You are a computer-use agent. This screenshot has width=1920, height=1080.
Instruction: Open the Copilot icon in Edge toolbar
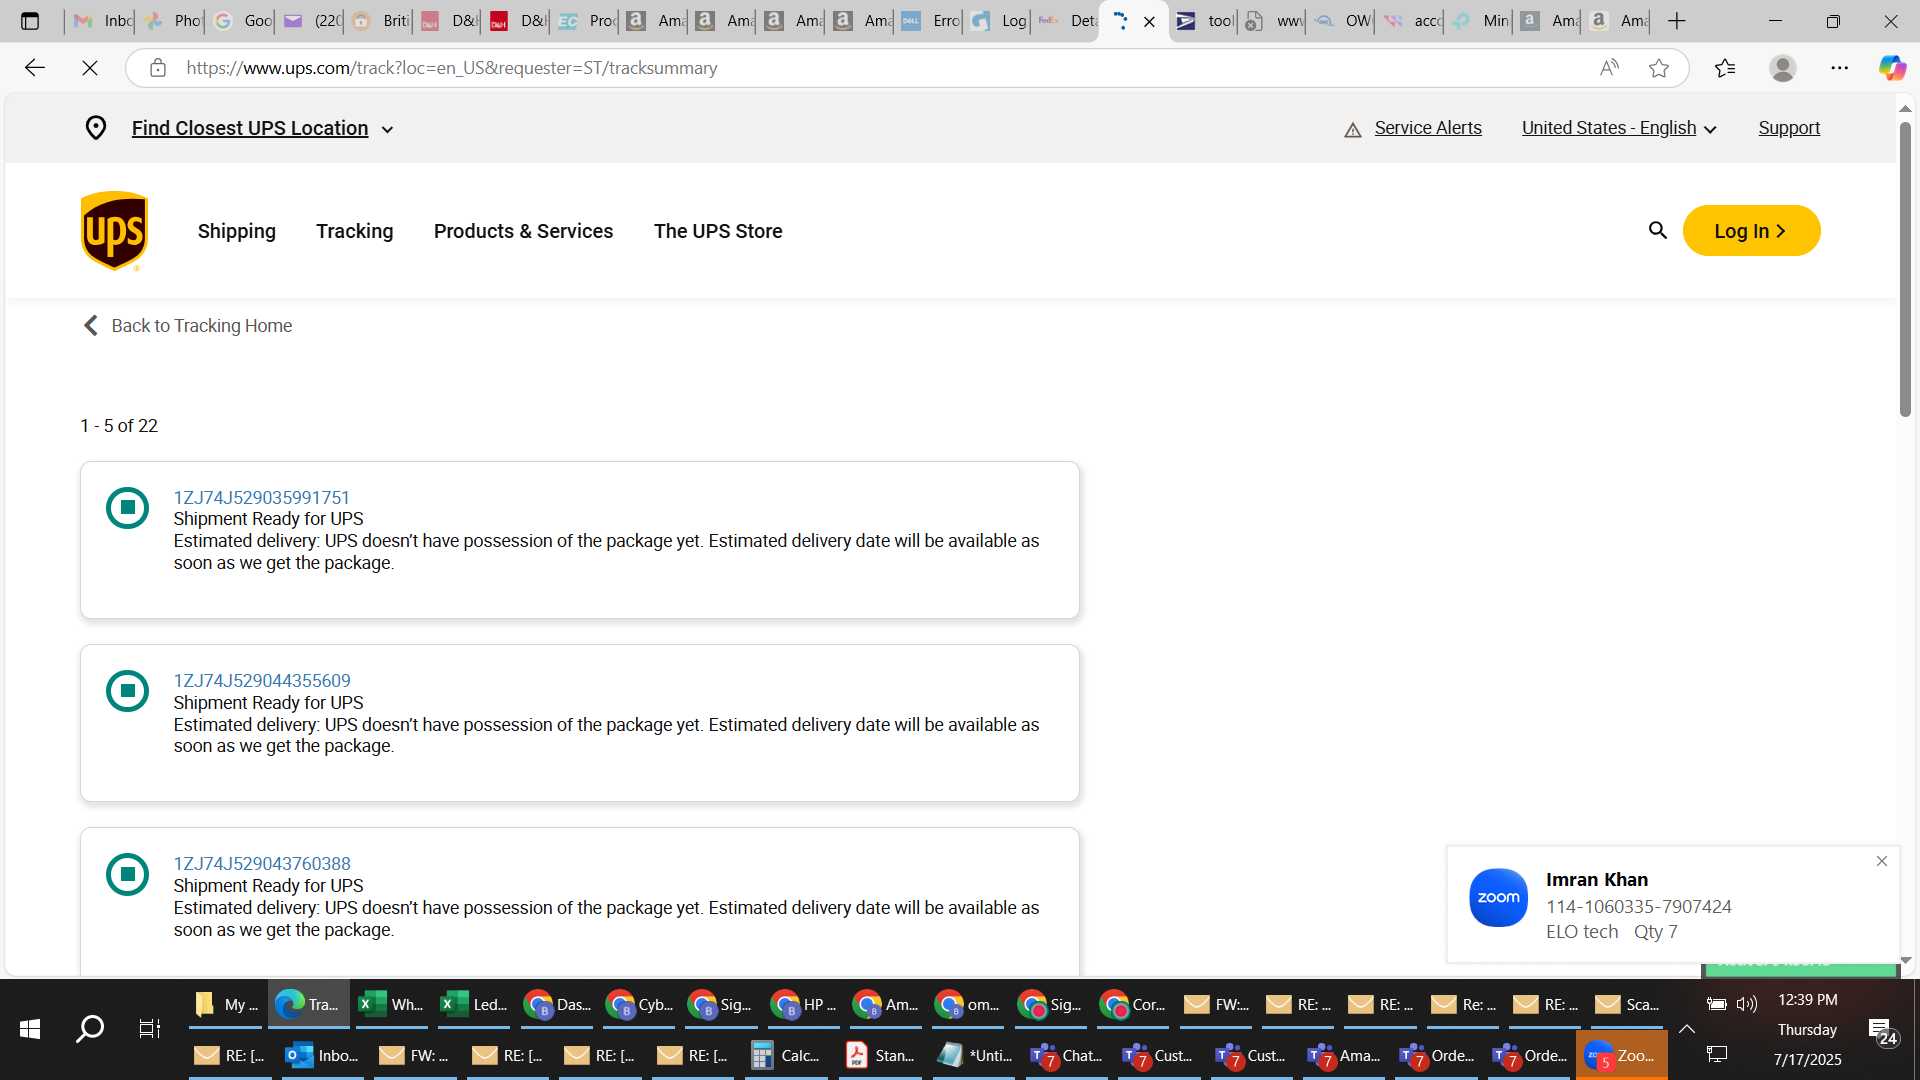click(x=1892, y=68)
